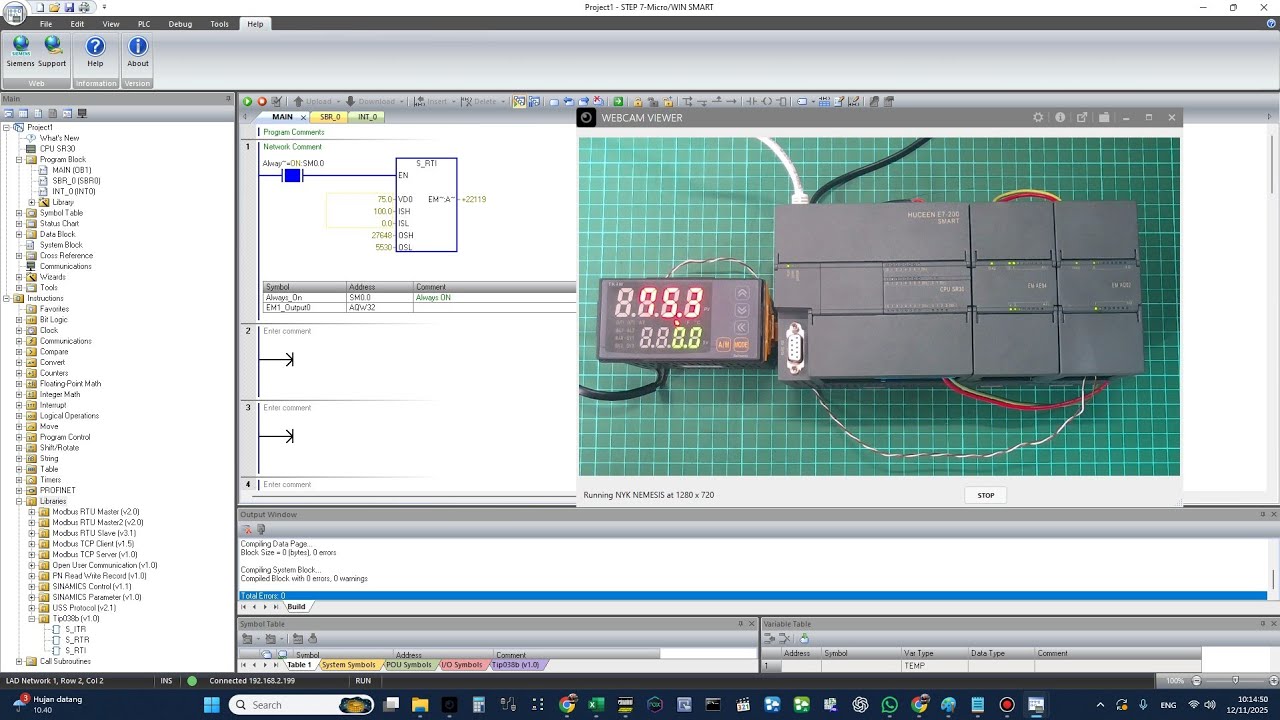The image size is (1280, 720).
Task: Expand the Data Block tree node
Action: point(19,234)
